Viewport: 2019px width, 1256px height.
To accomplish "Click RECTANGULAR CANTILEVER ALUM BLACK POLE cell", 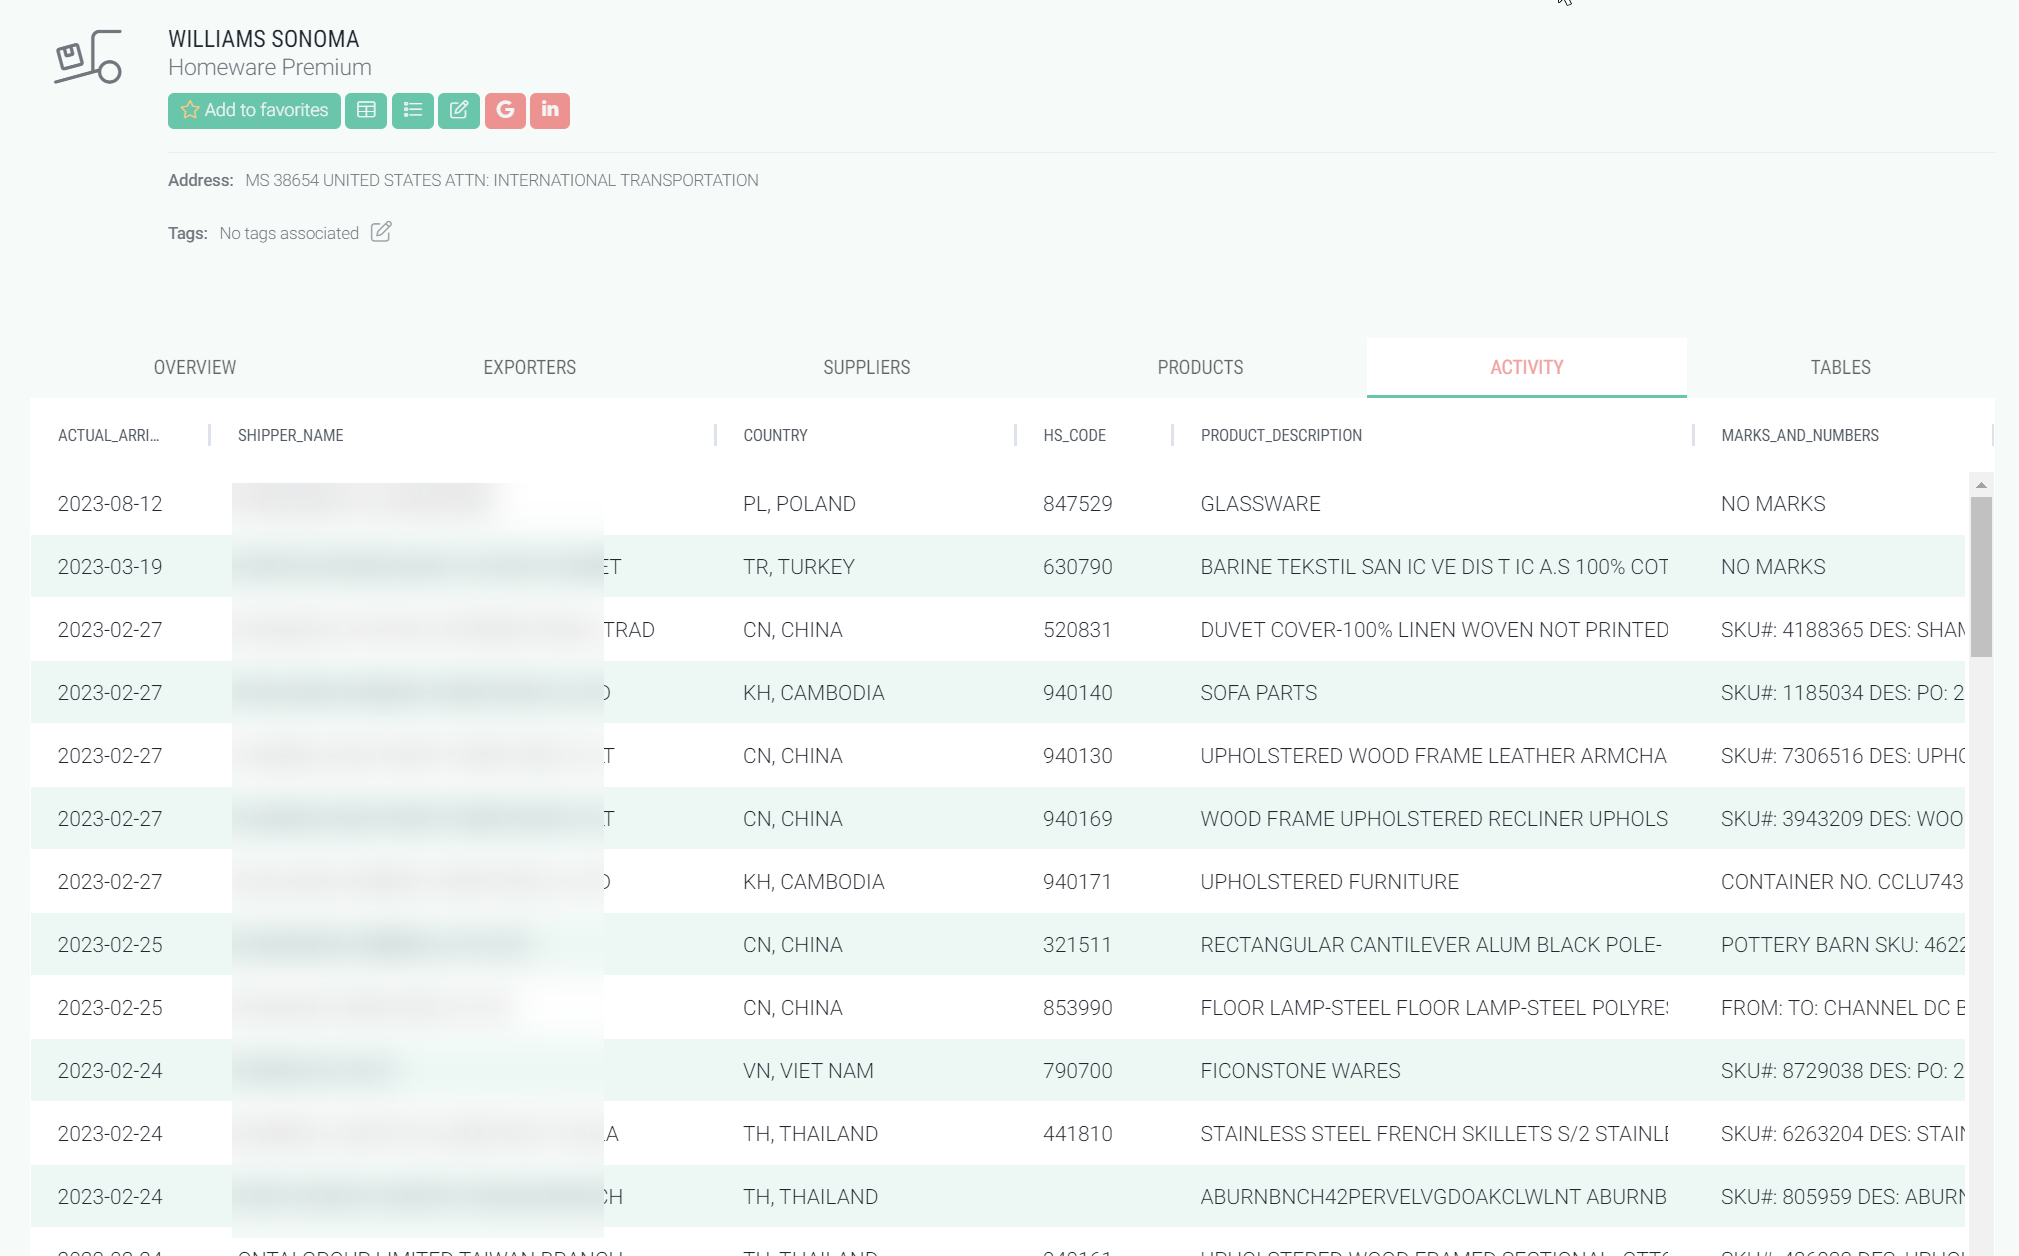I will (1431, 945).
